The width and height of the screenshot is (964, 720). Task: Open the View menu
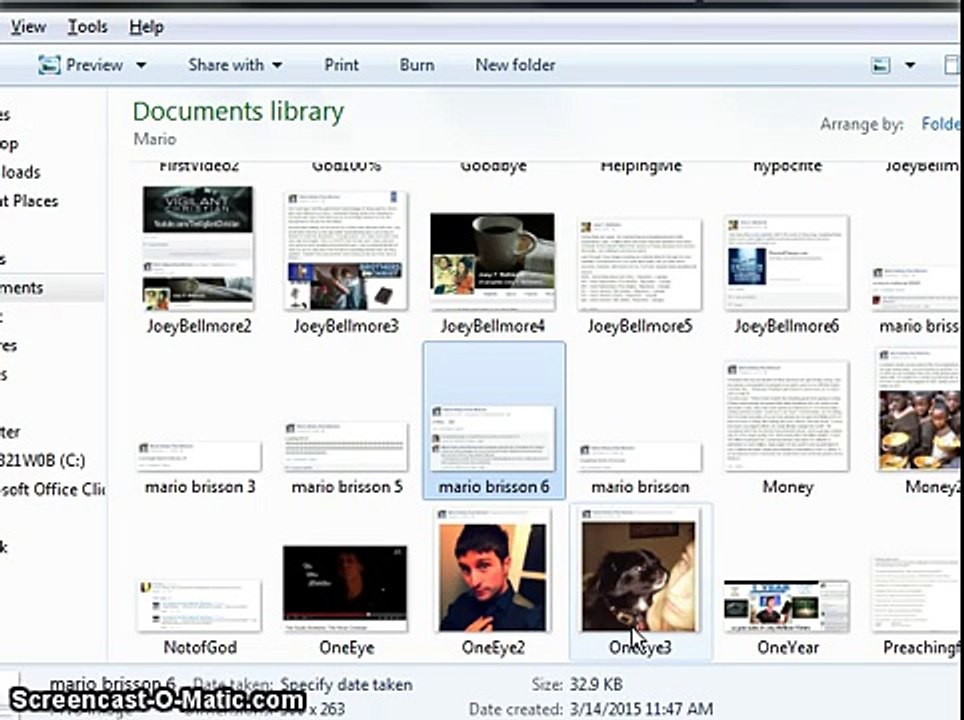point(28,27)
